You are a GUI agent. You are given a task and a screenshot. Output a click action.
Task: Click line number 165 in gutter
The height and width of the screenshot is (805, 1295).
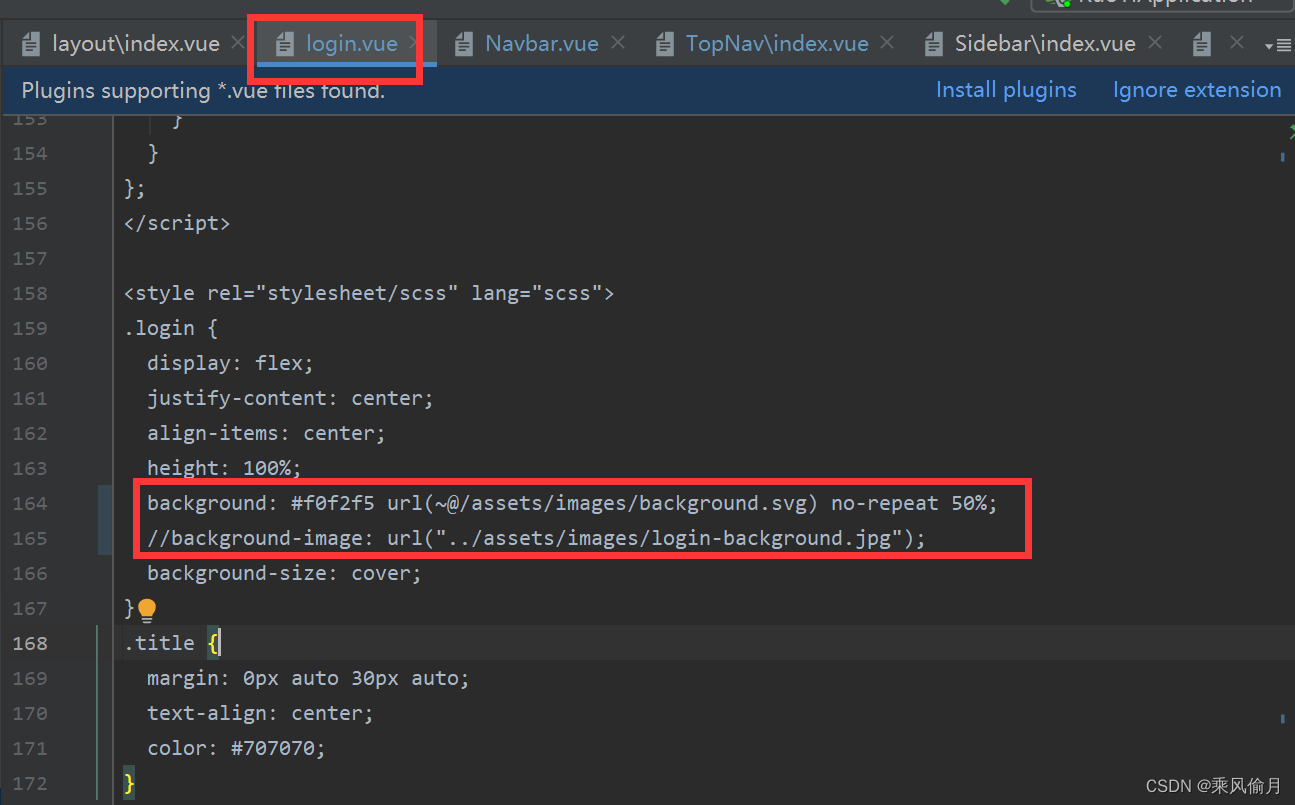coord(30,538)
